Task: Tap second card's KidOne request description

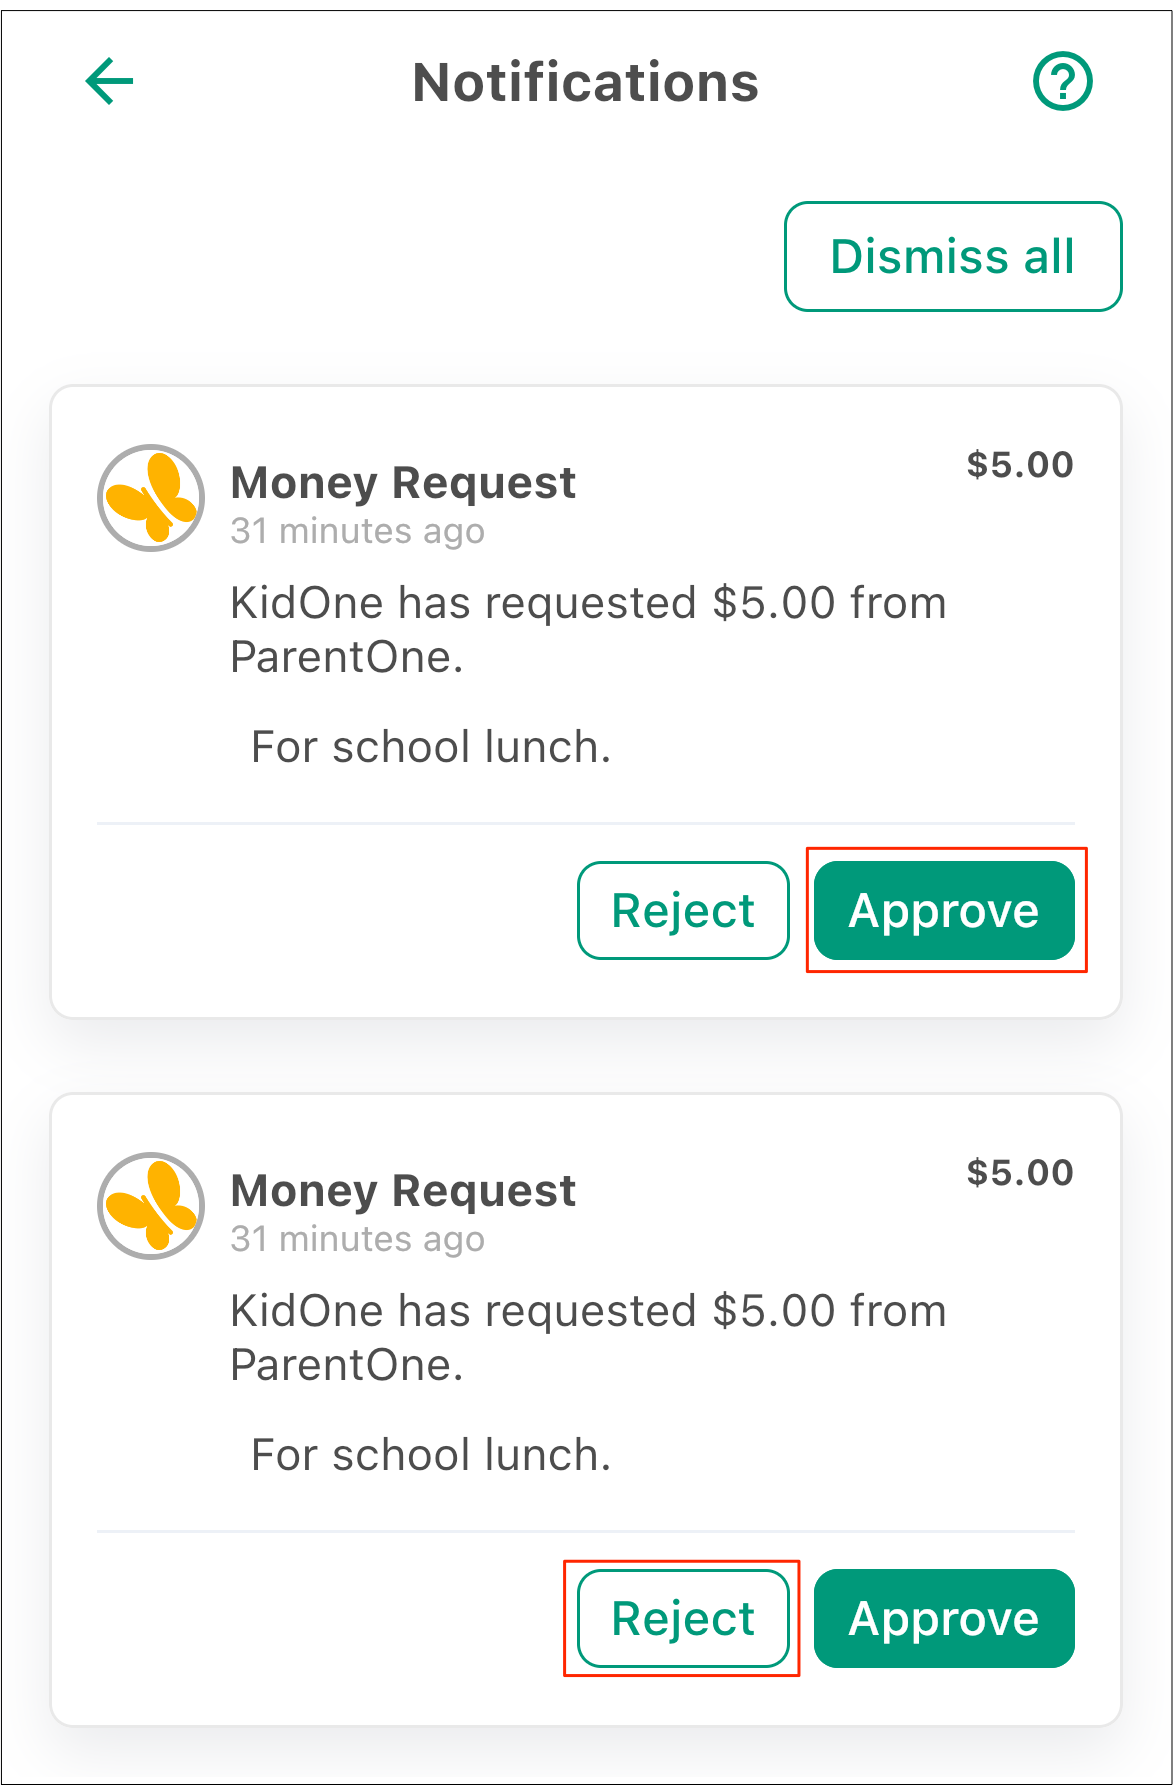Action: click(588, 1338)
